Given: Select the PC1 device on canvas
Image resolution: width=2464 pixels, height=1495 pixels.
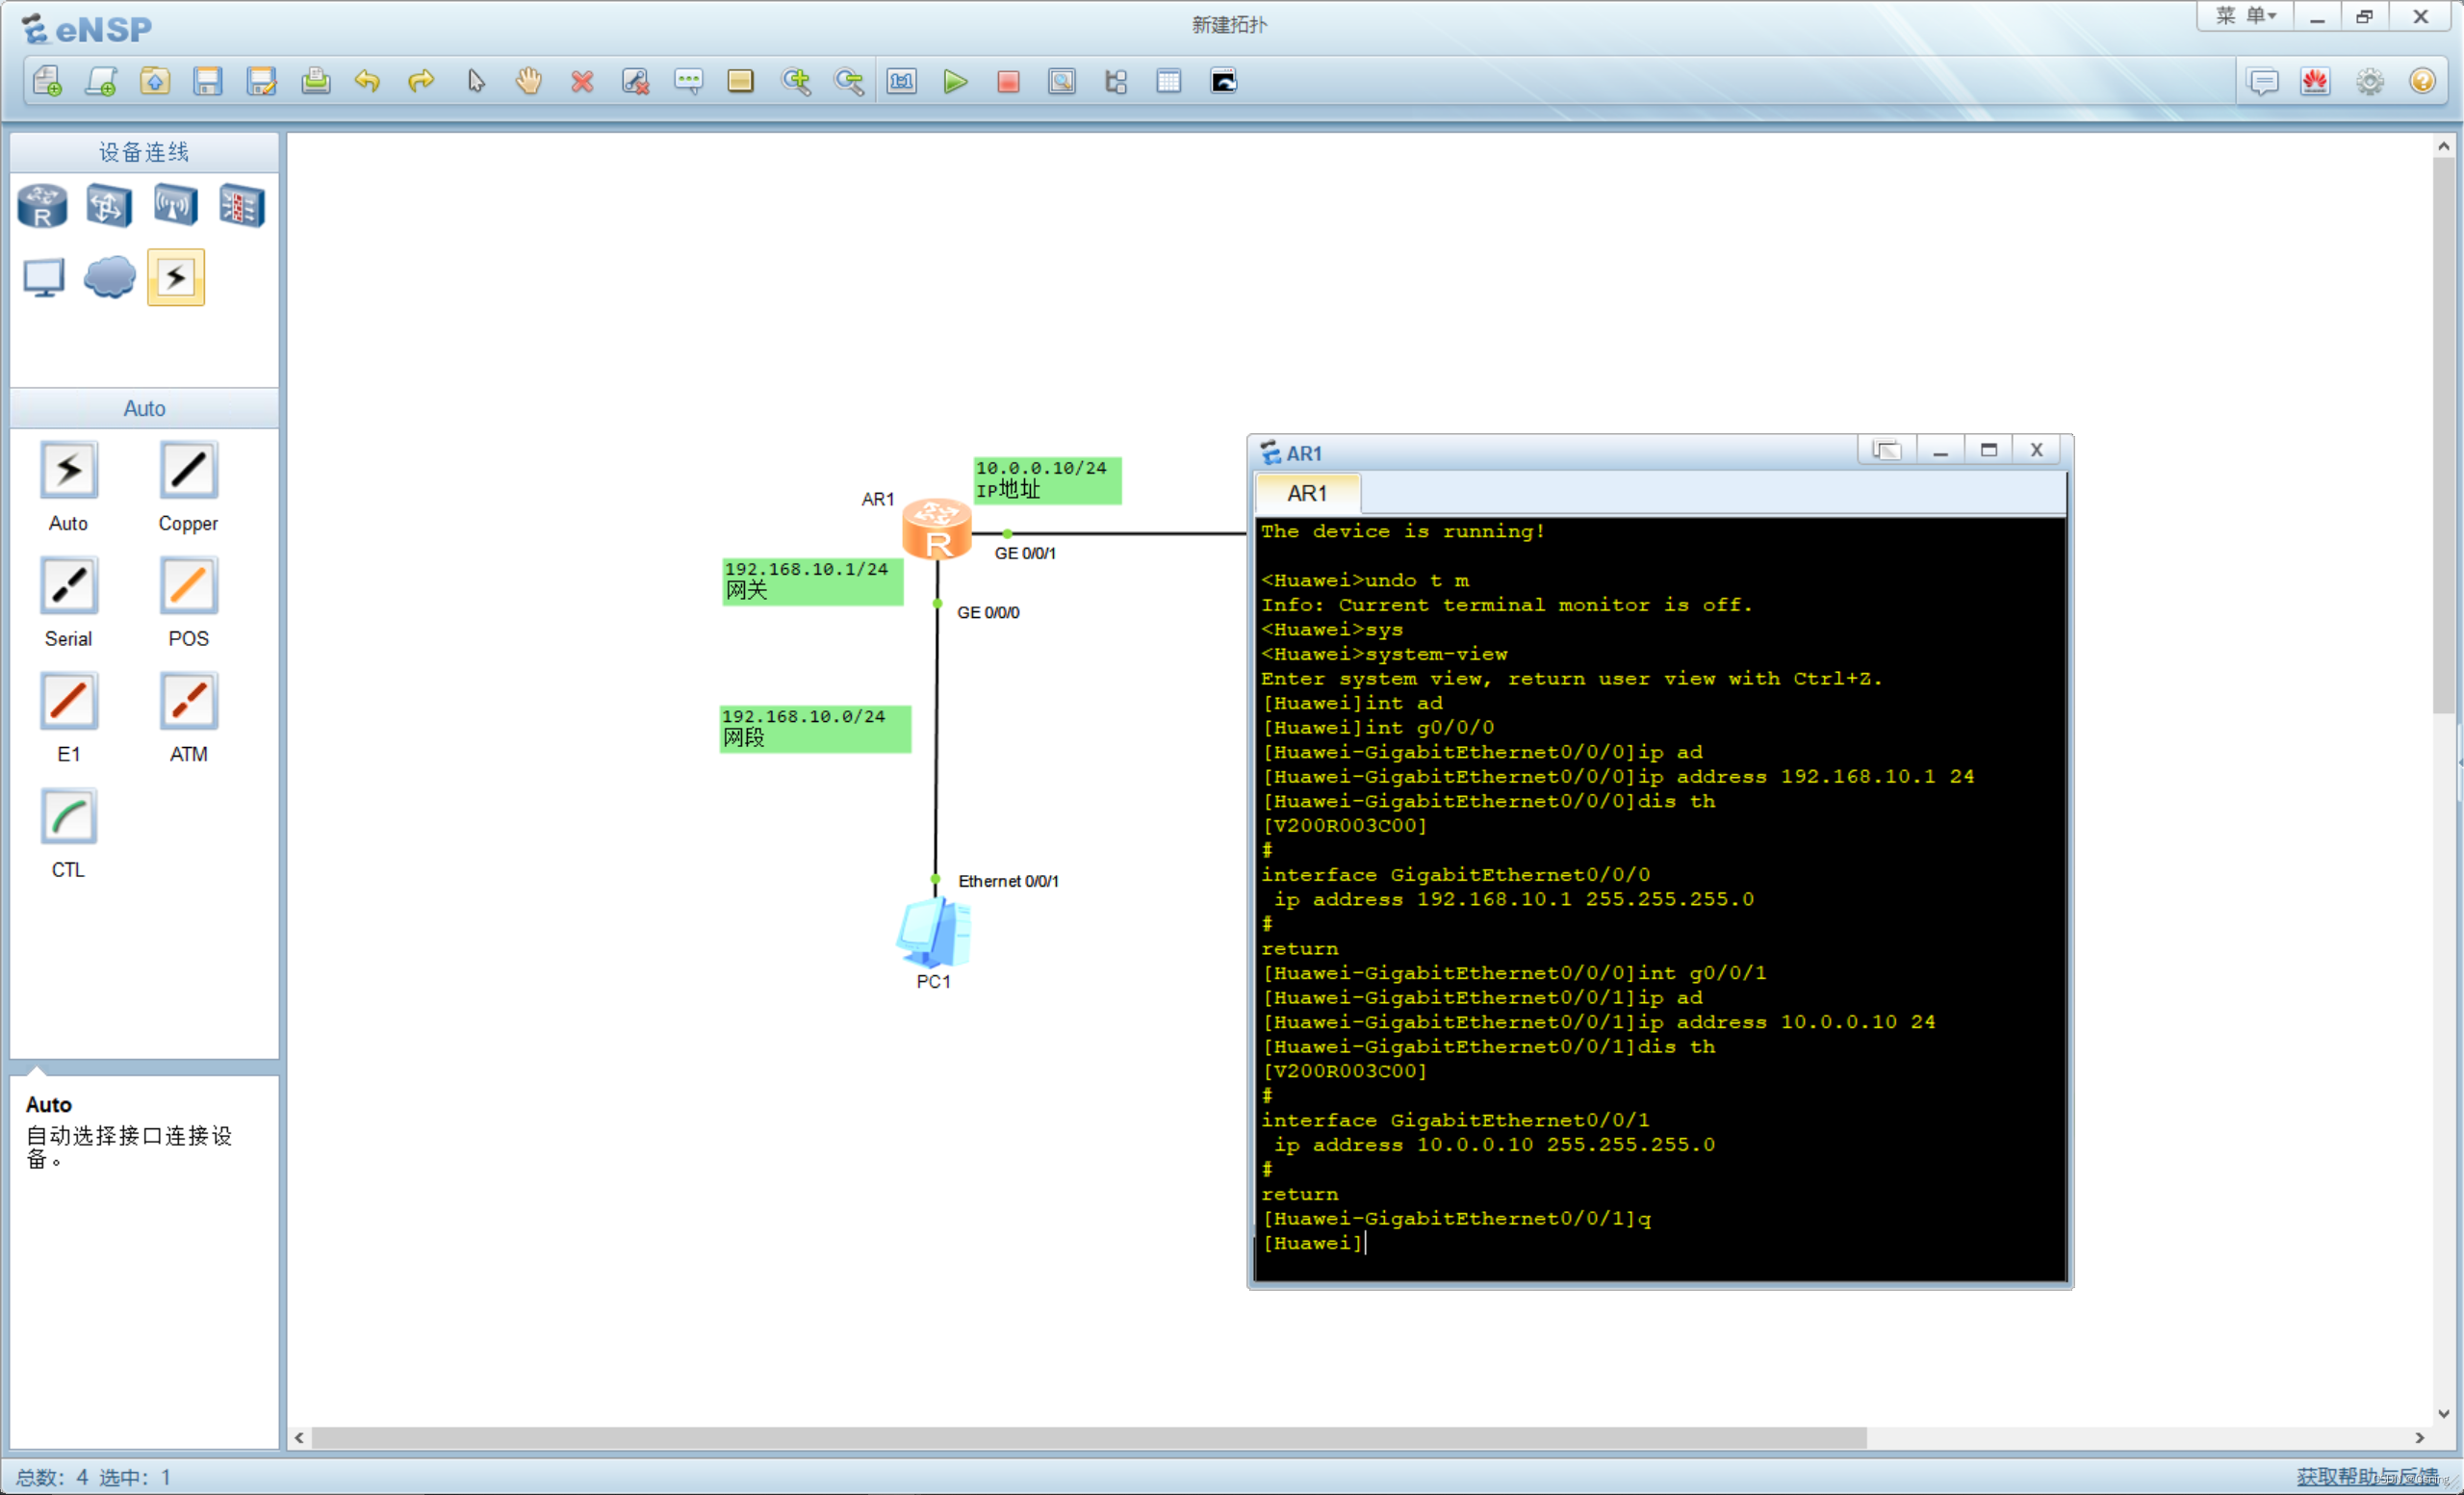Looking at the screenshot, I should [933, 932].
